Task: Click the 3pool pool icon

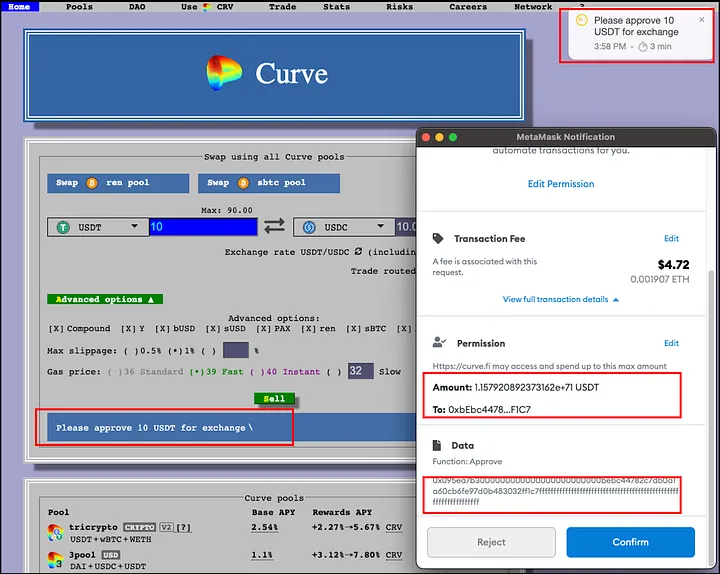Action: click(x=56, y=559)
